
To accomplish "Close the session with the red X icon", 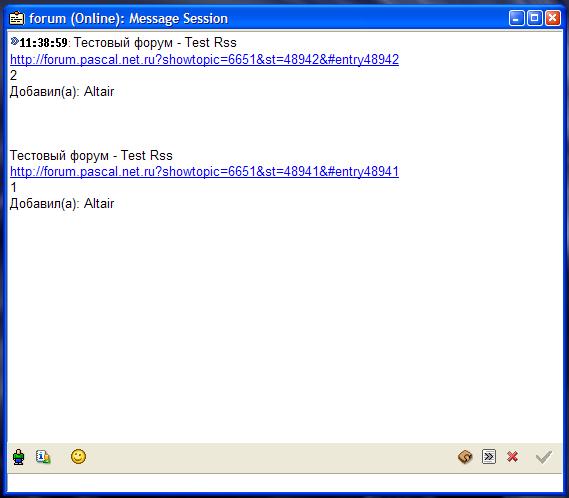I will [x=512, y=457].
